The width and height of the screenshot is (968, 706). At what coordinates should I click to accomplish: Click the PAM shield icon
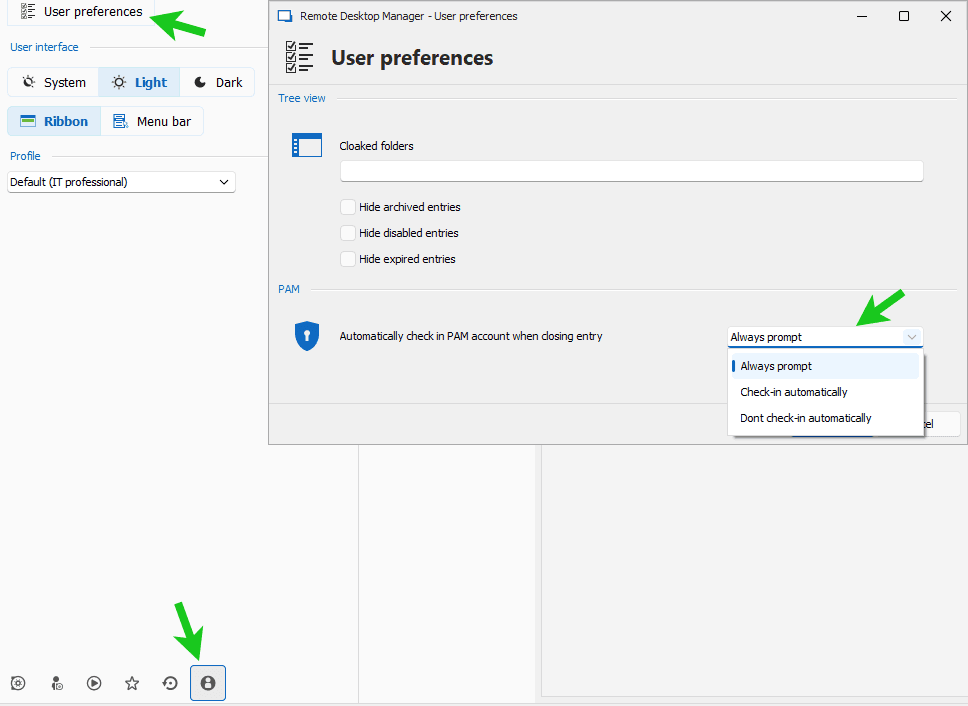[x=307, y=336]
